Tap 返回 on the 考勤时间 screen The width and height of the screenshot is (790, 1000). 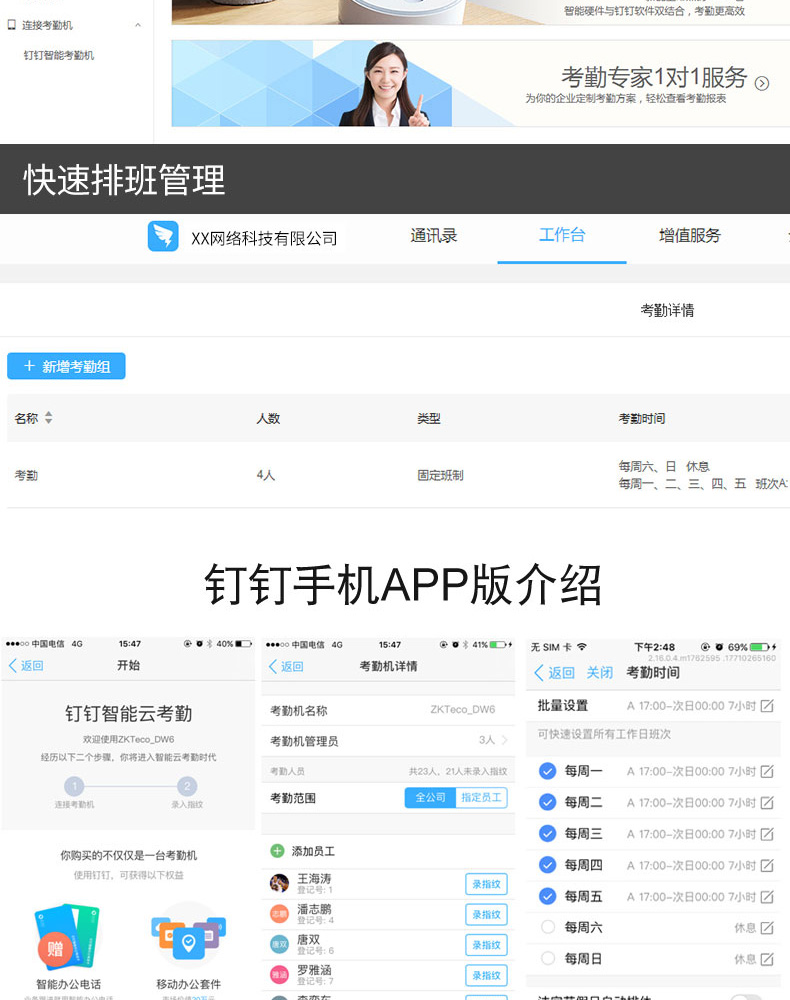[554, 673]
